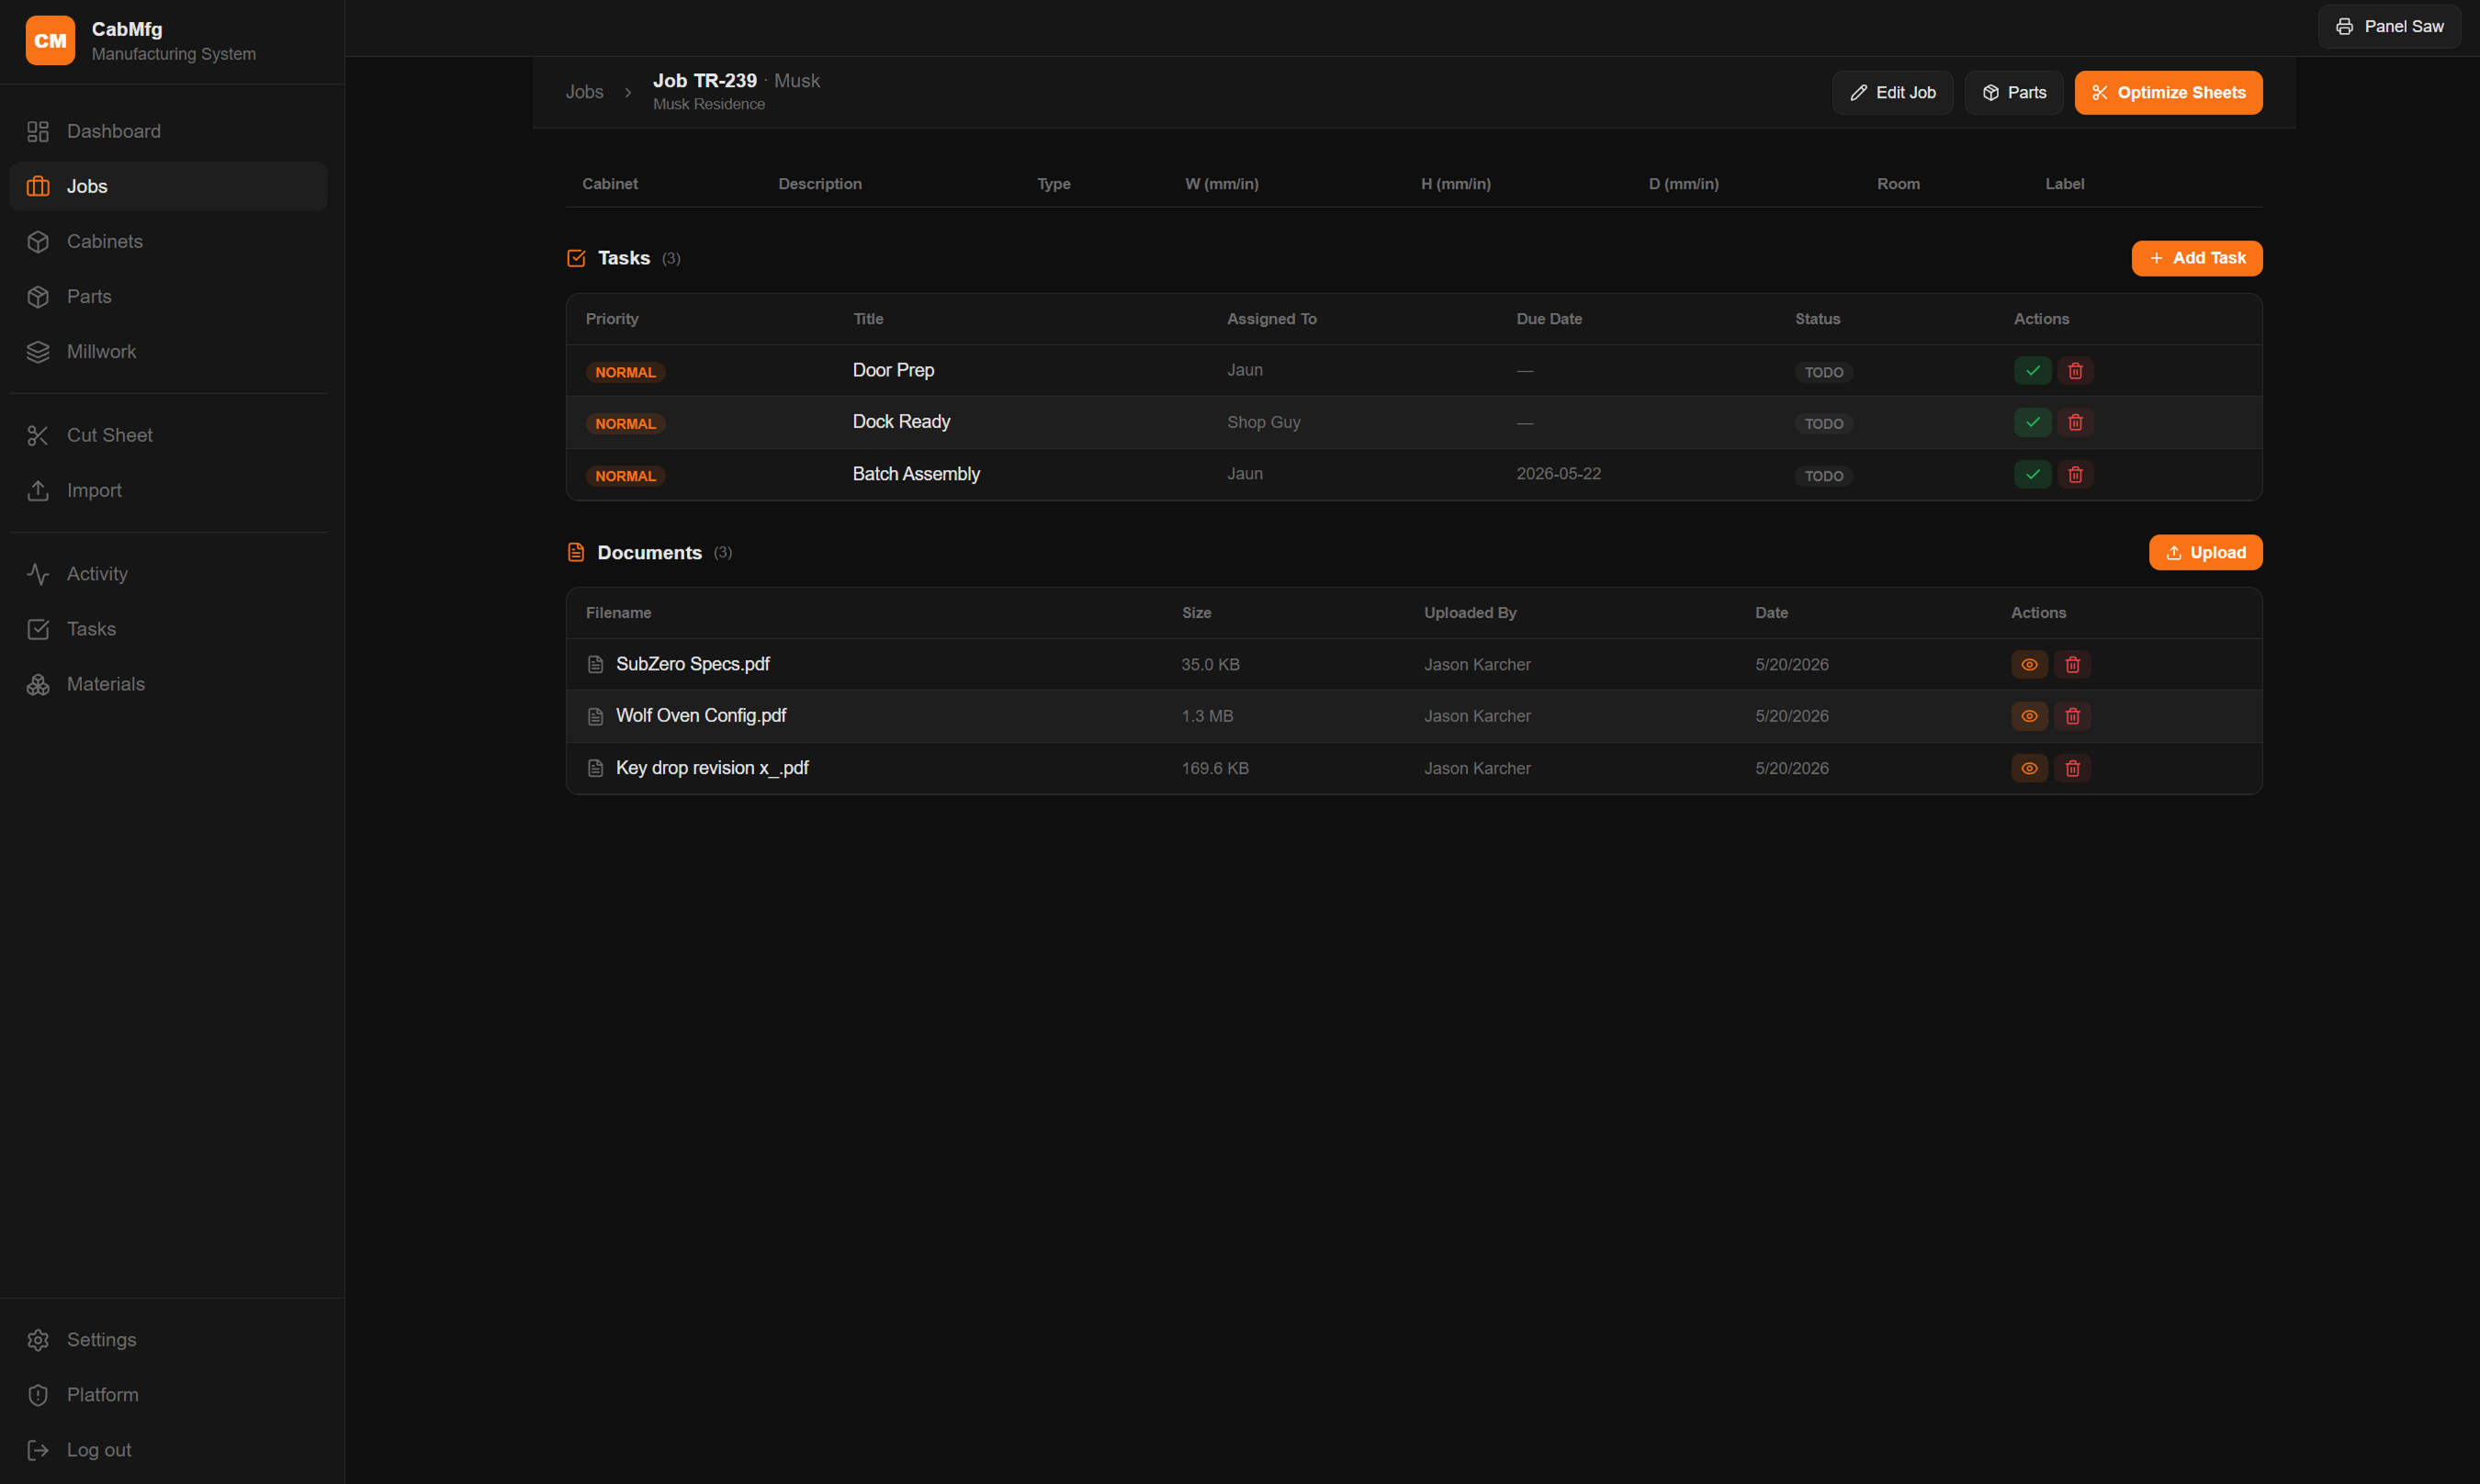2480x1484 pixels.
Task: Click the TODO status of Door Prep
Action: point(1823,372)
